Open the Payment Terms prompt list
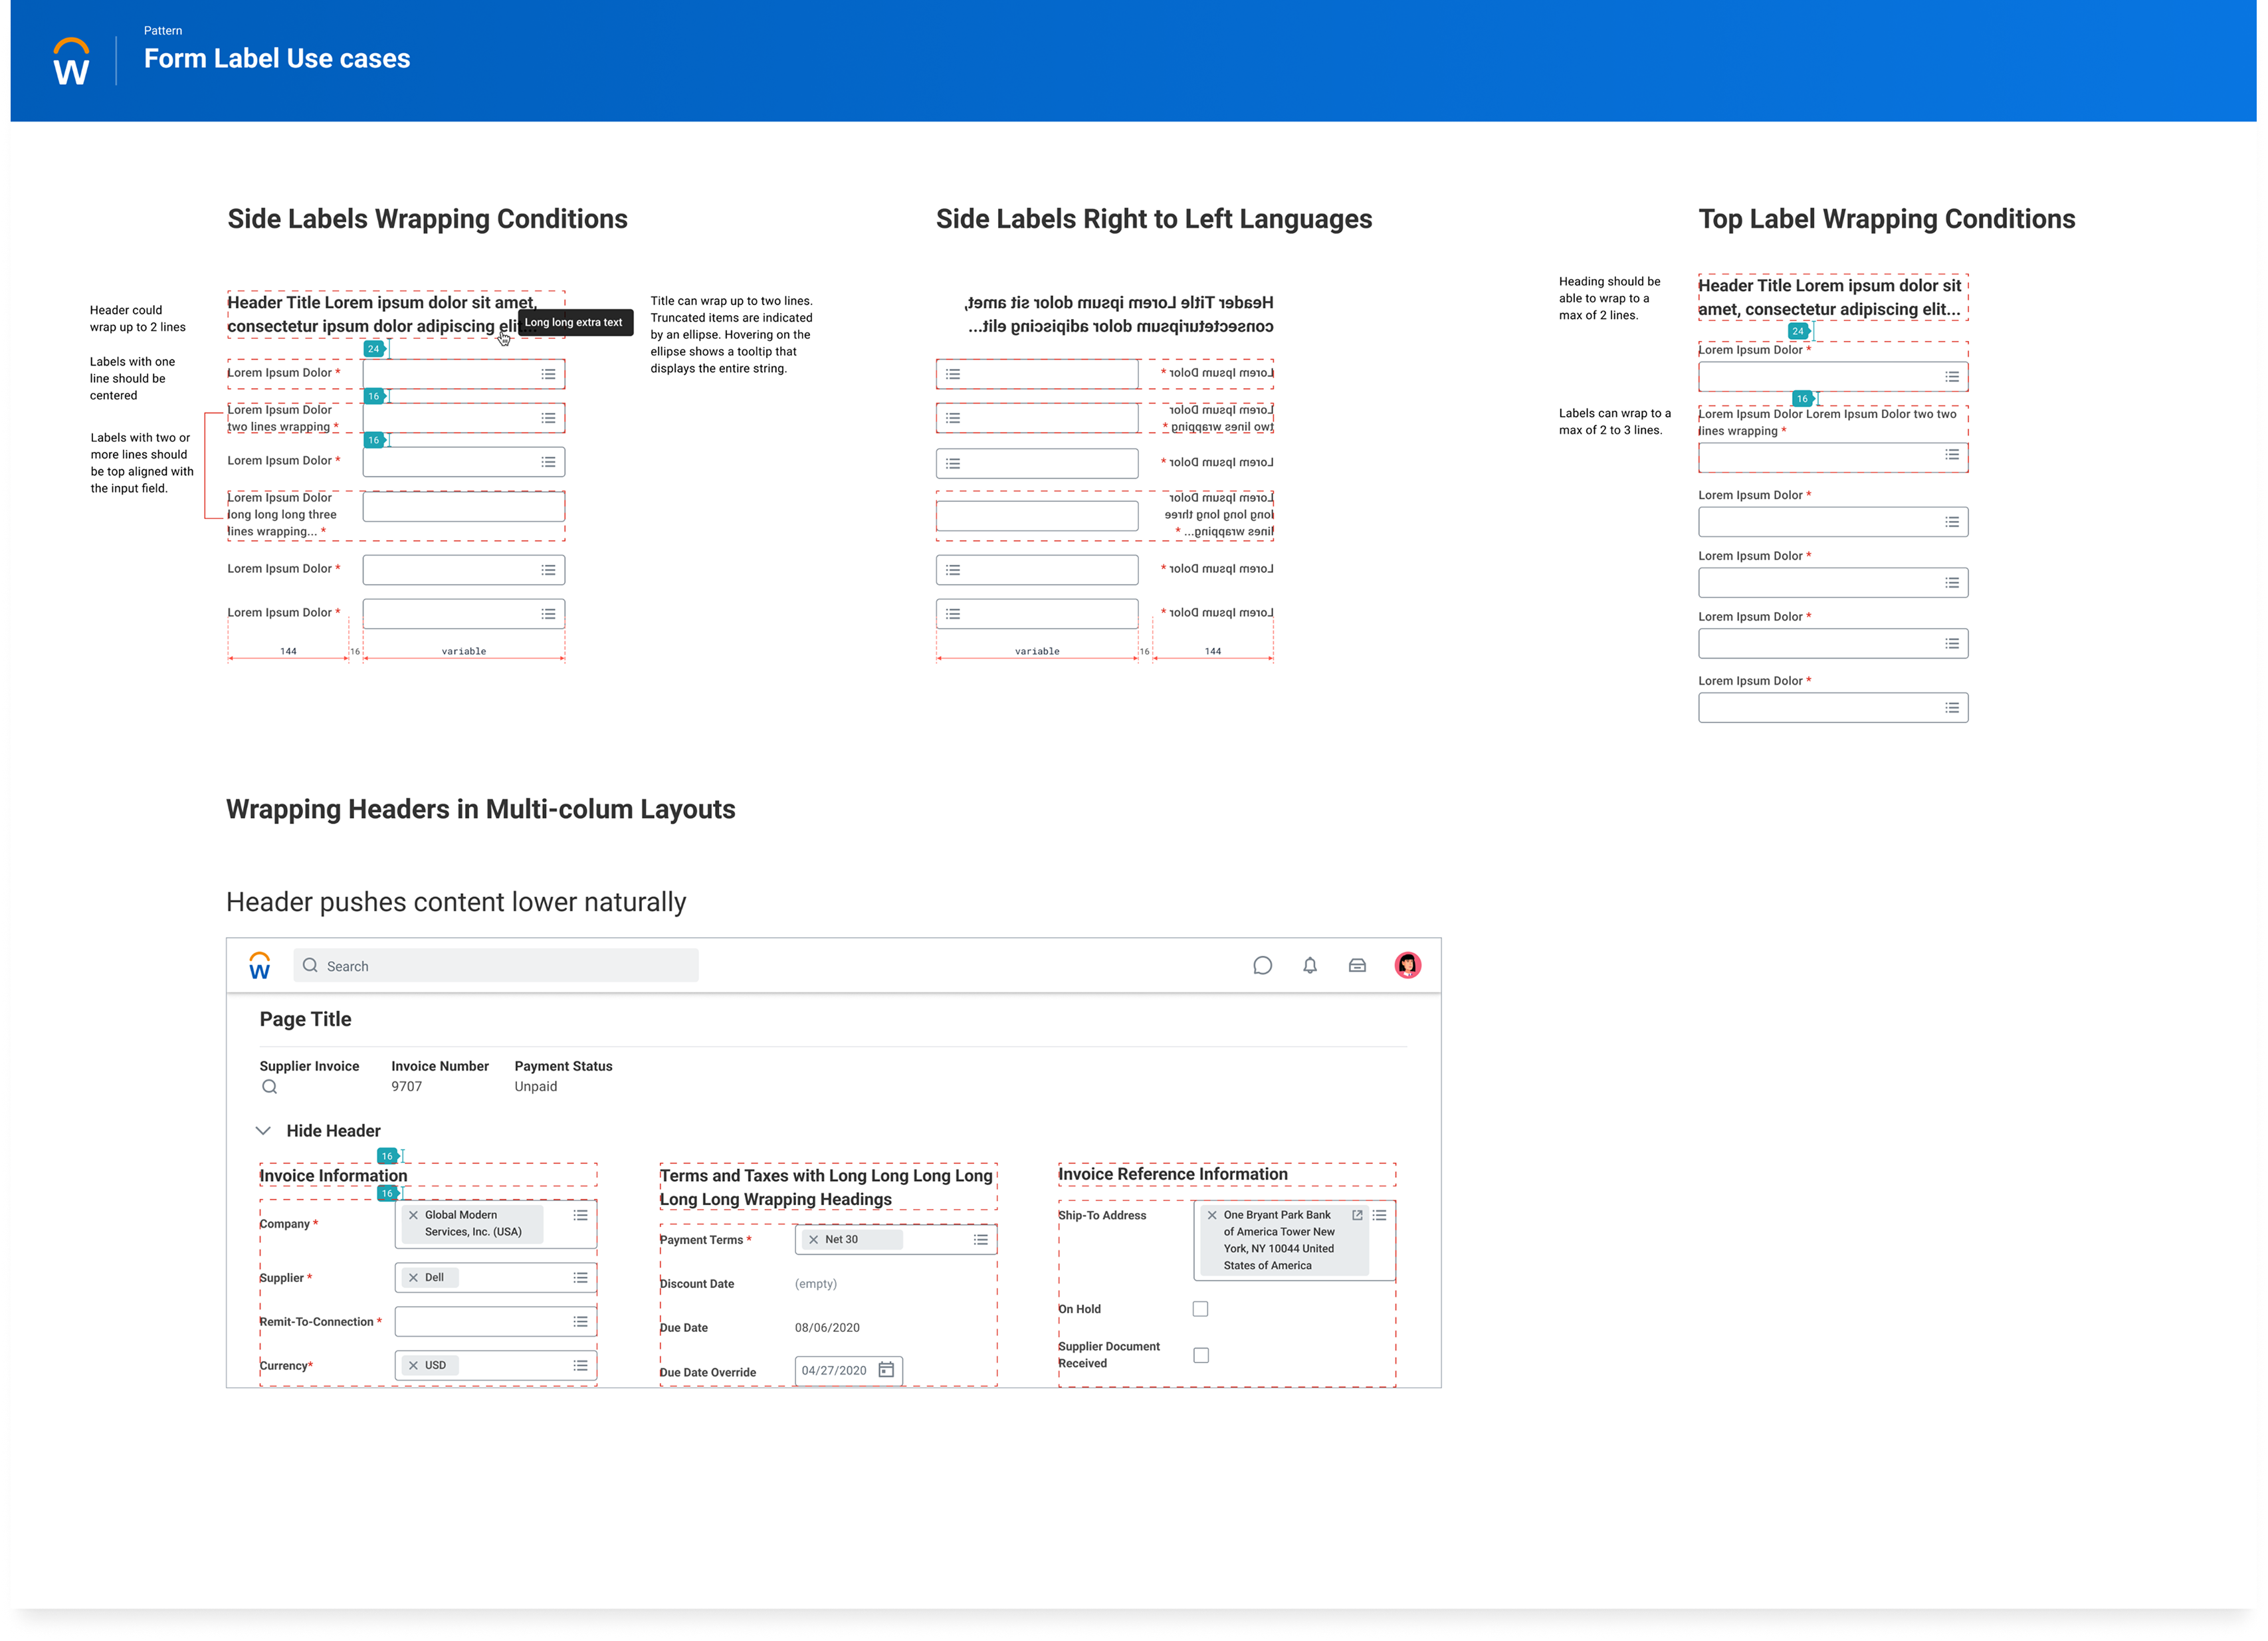2268x1641 pixels. [x=981, y=1239]
